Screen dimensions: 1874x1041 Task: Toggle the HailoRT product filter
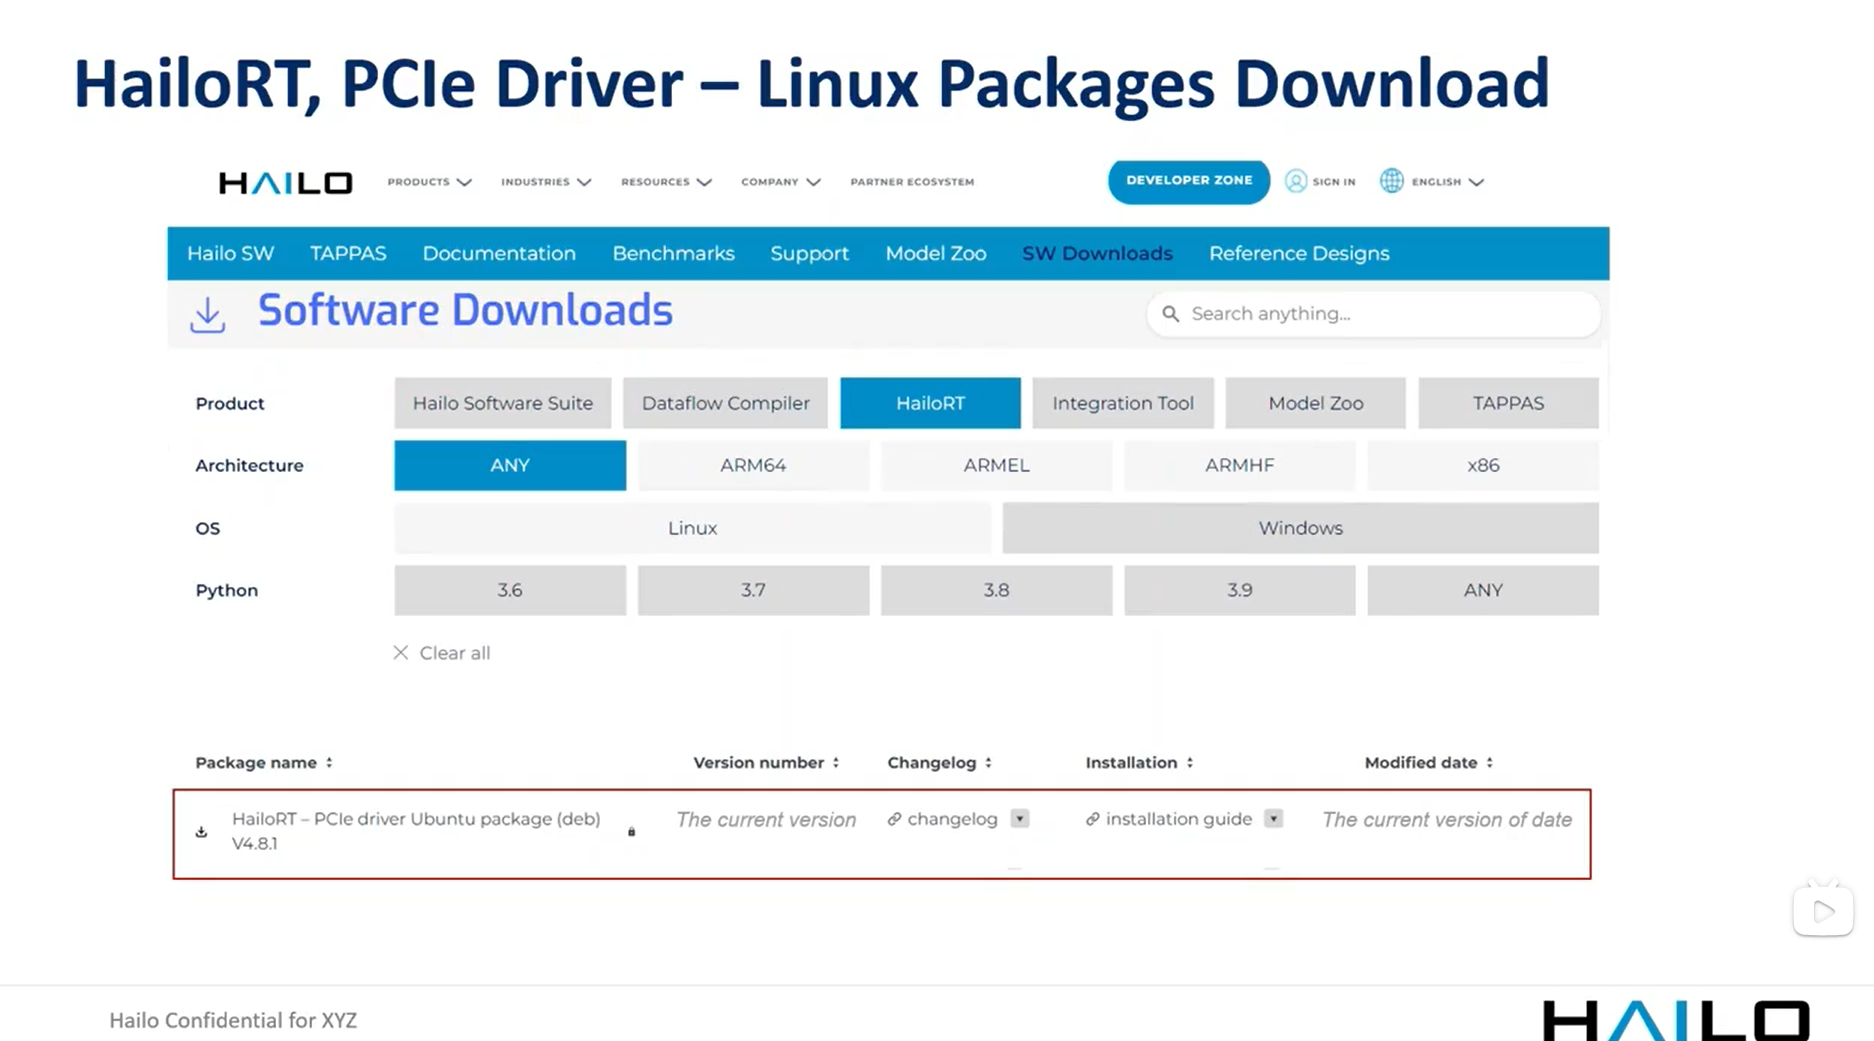point(930,403)
